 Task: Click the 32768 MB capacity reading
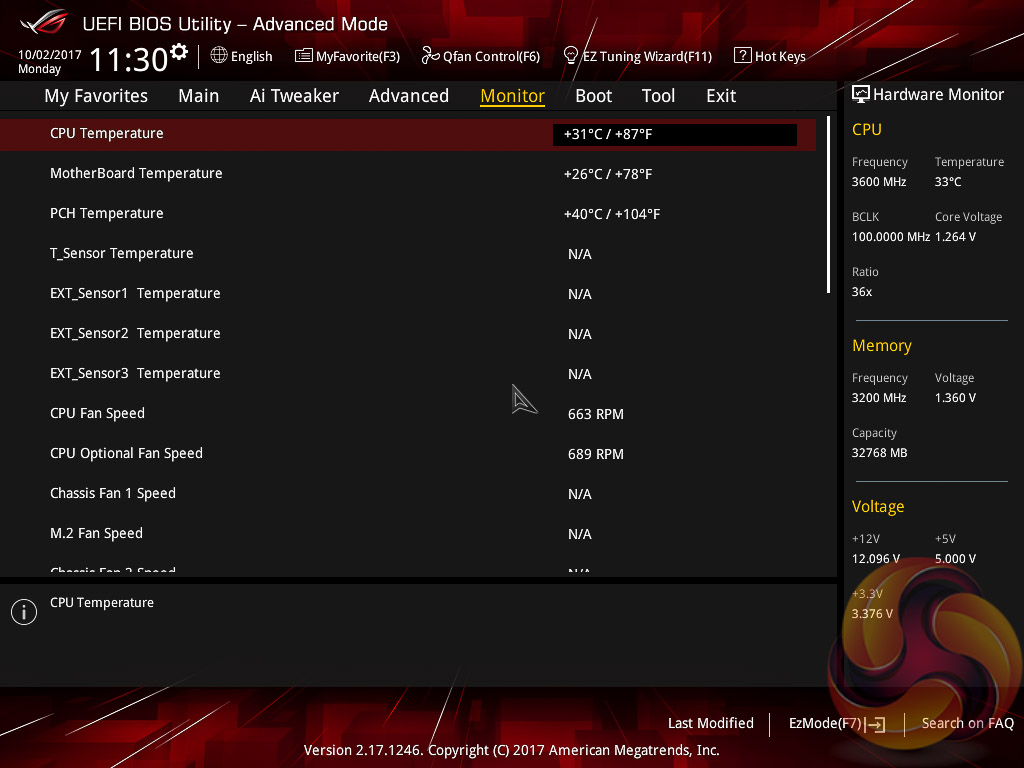(x=880, y=453)
